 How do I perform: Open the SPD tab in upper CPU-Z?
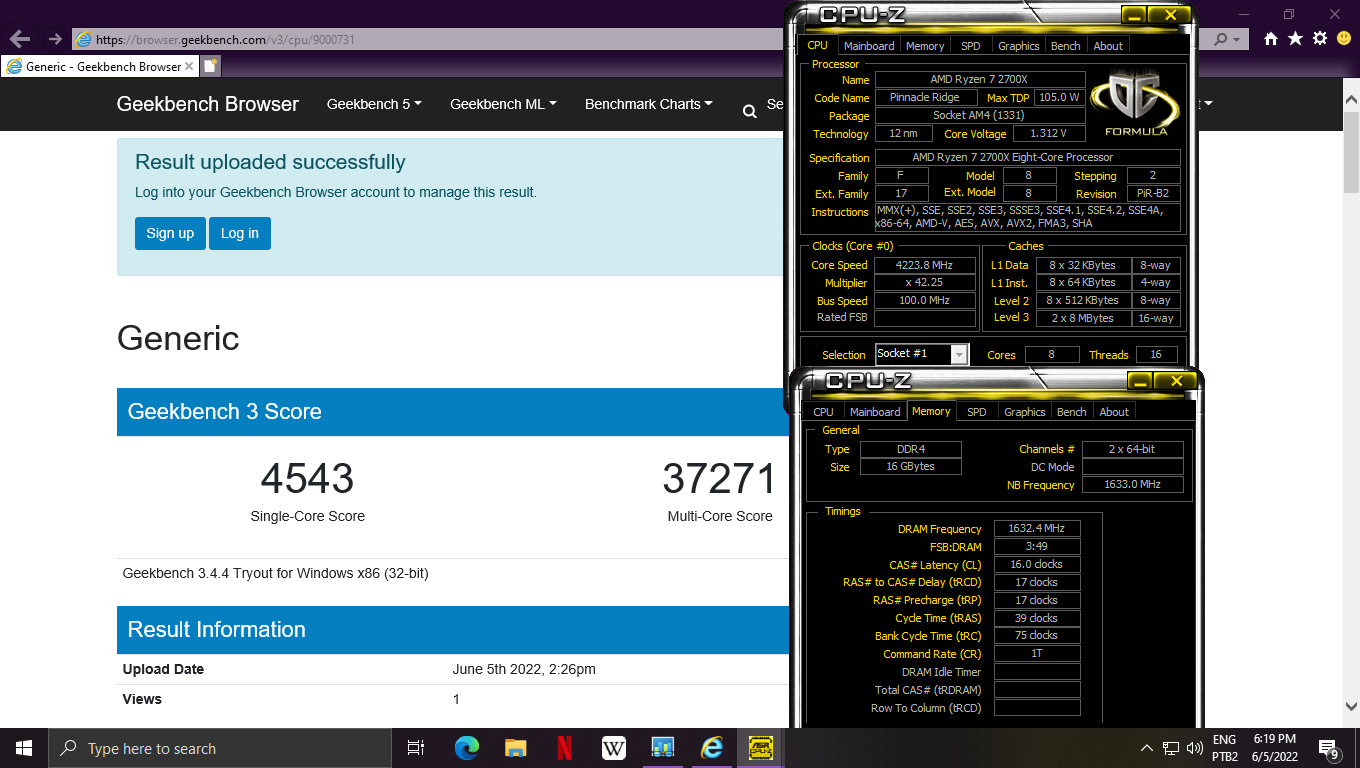click(x=971, y=46)
